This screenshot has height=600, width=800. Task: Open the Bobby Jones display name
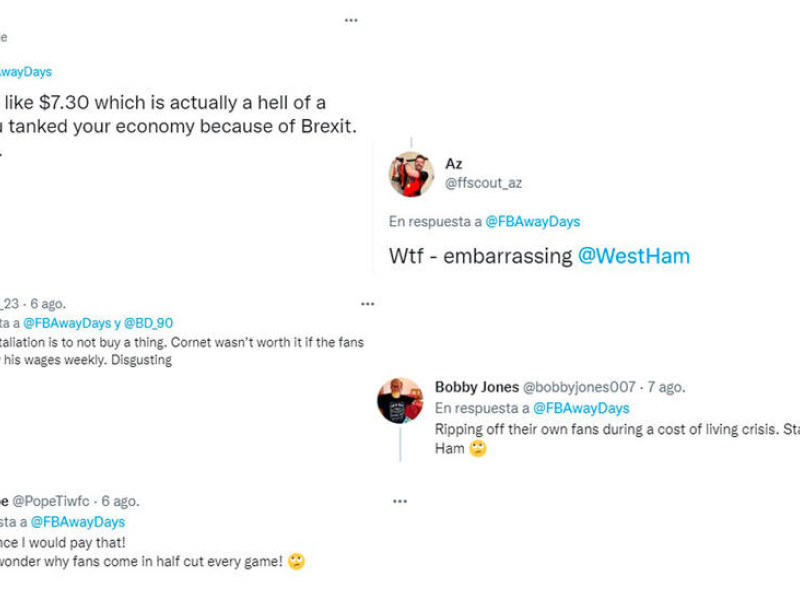pos(477,387)
